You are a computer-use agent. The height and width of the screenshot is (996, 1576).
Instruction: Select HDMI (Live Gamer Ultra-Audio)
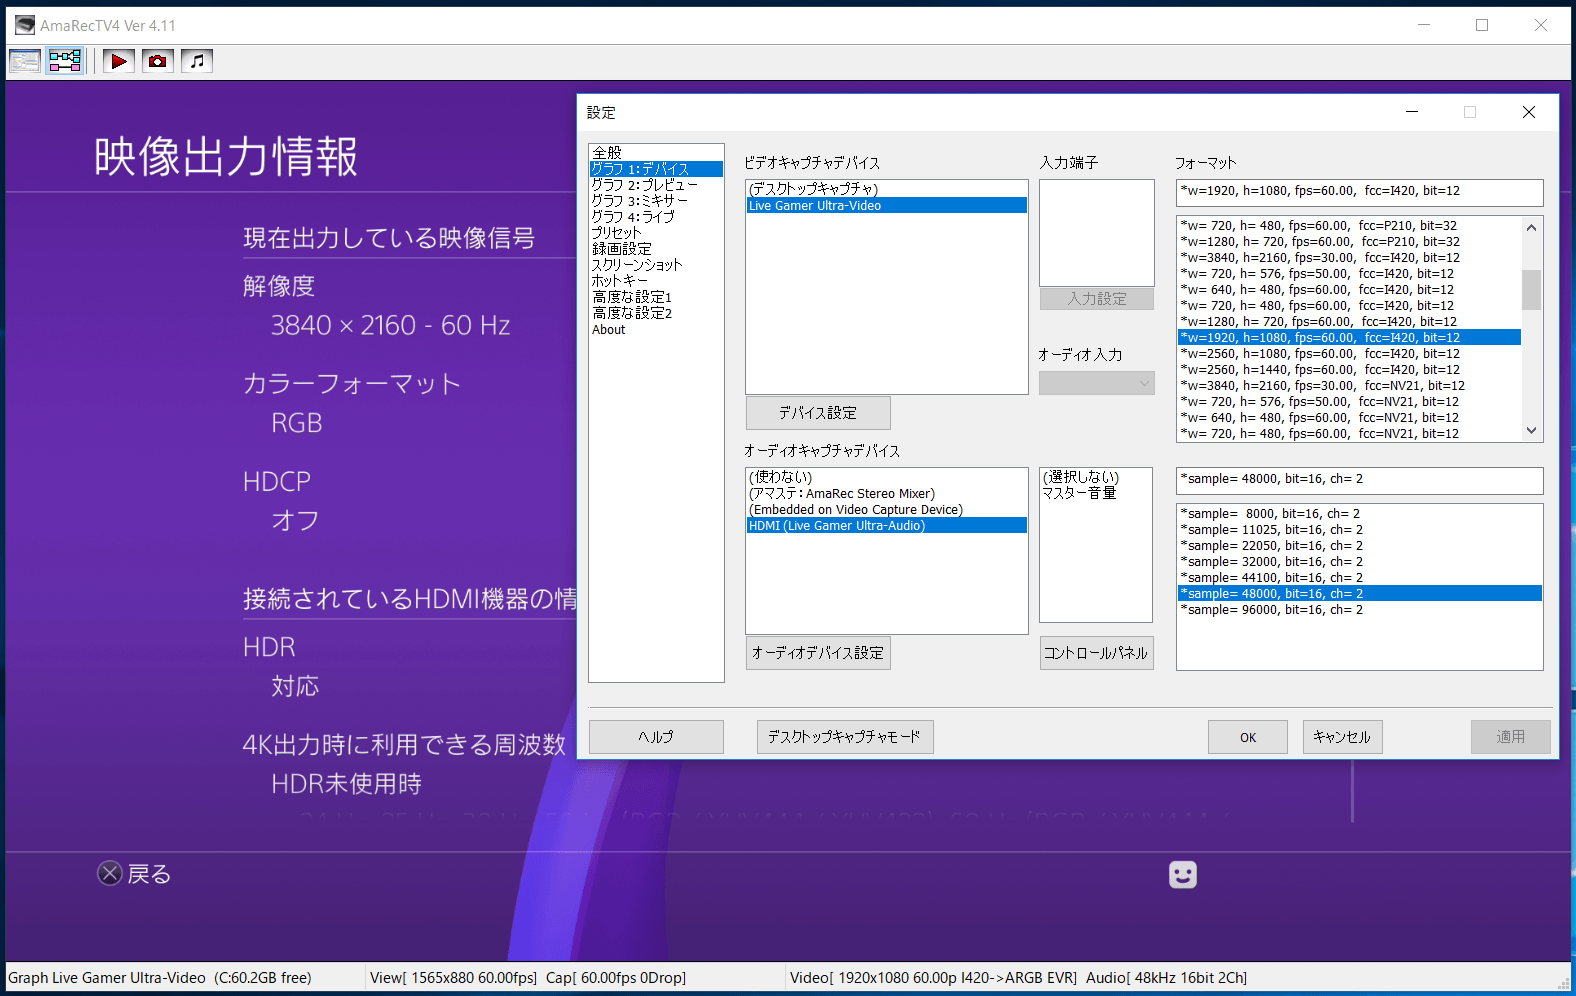(x=887, y=525)
